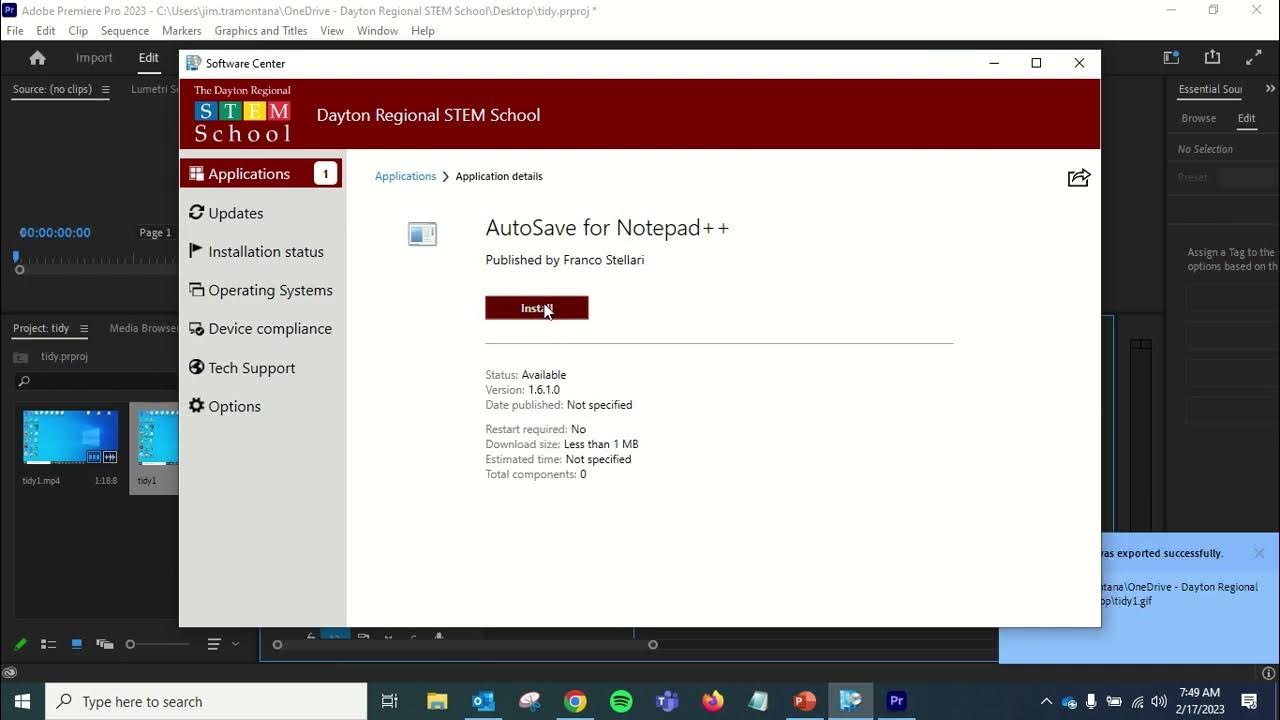The image size is (1280, 720).
Task: Click the Premiere Quick Export icon
Action: coord(1212,58)
